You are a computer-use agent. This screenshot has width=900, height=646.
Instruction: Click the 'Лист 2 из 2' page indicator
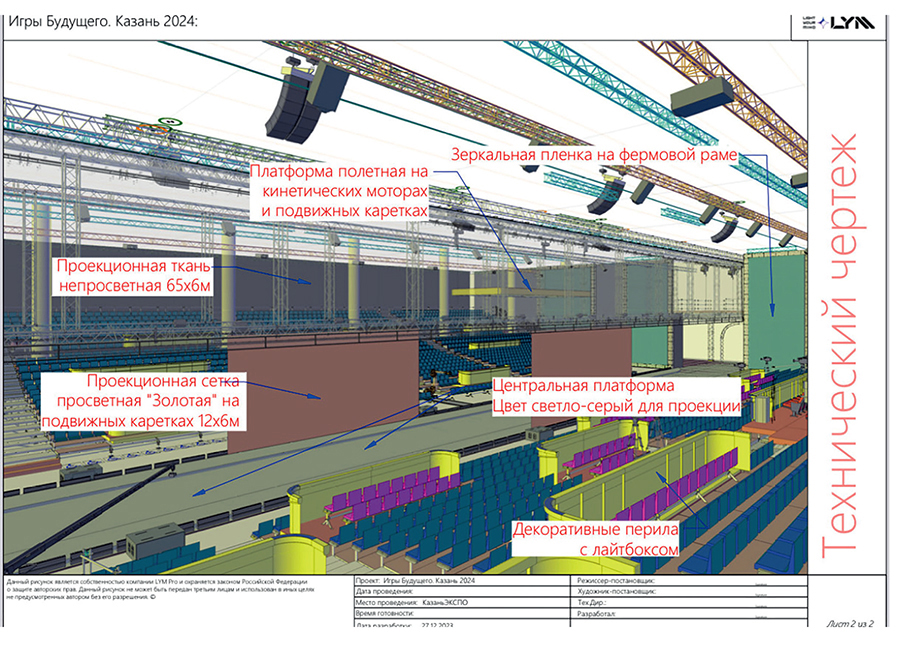point(850,624)
